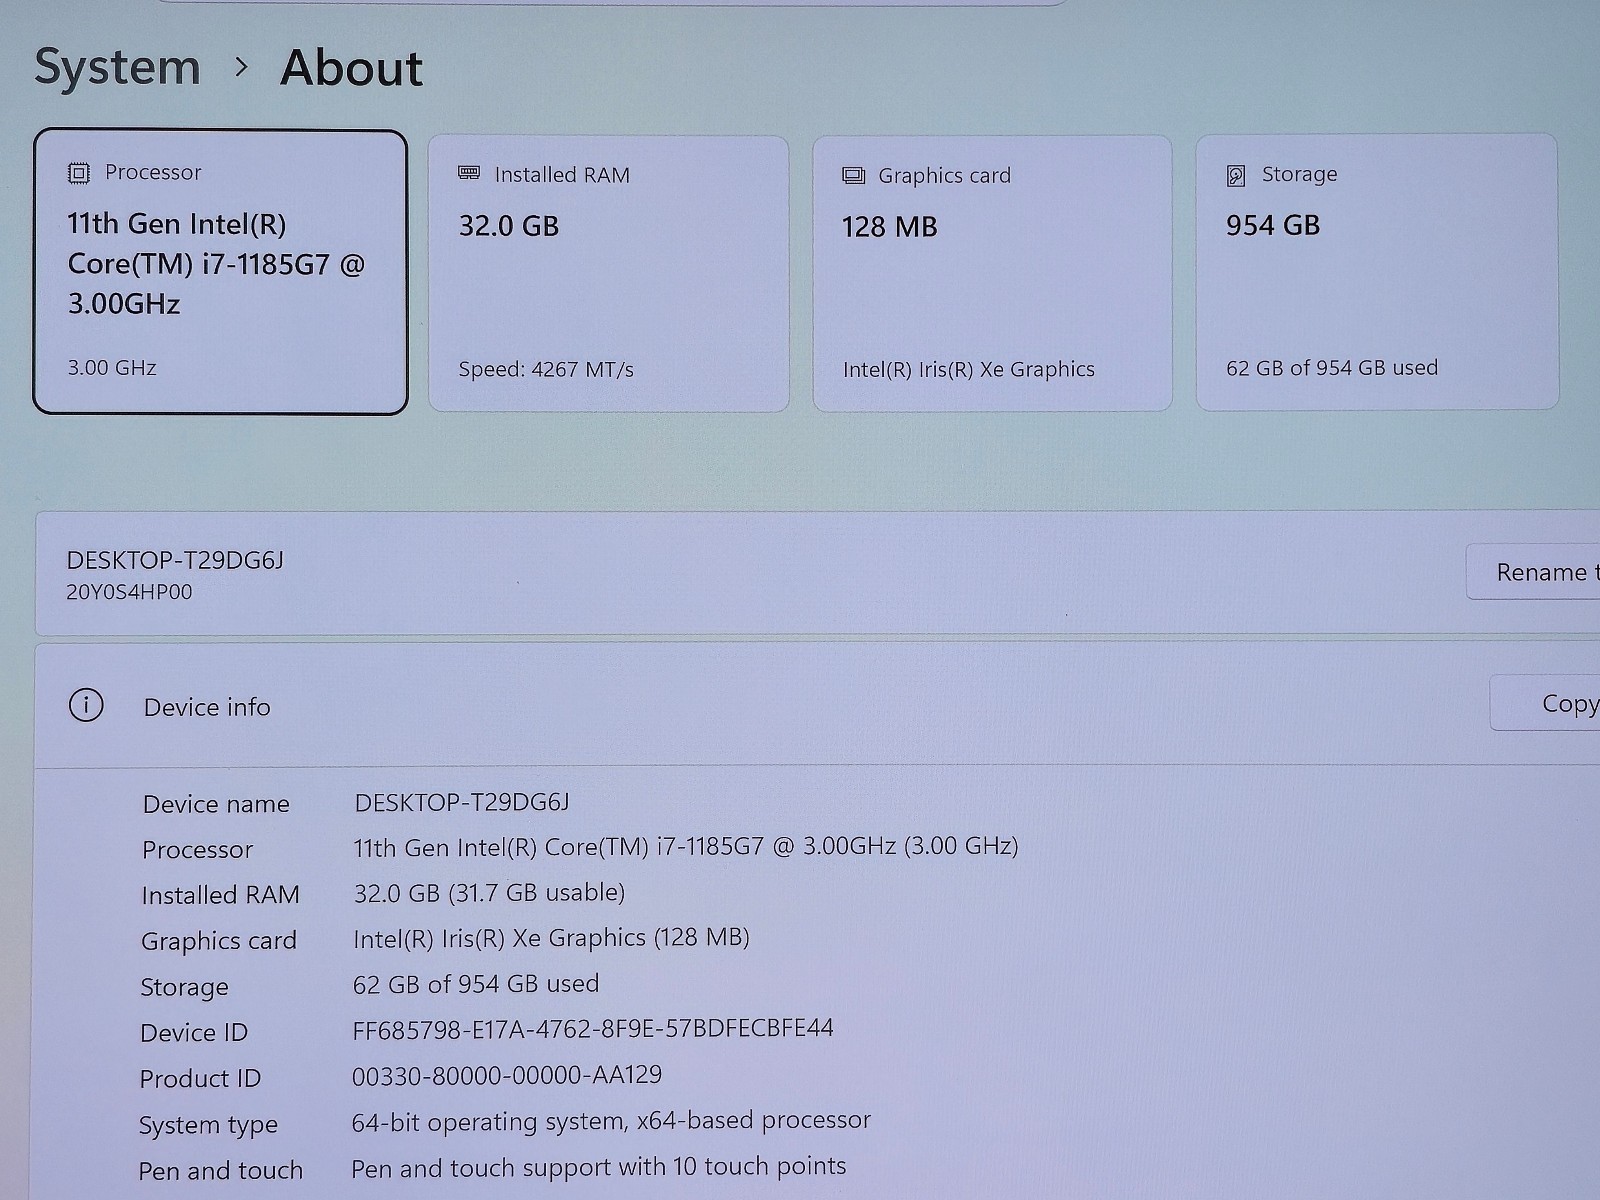This screenshot has height=1200, width=1600.
Task: Collapse the Device info section header
Action: click(x=817, y=706)
